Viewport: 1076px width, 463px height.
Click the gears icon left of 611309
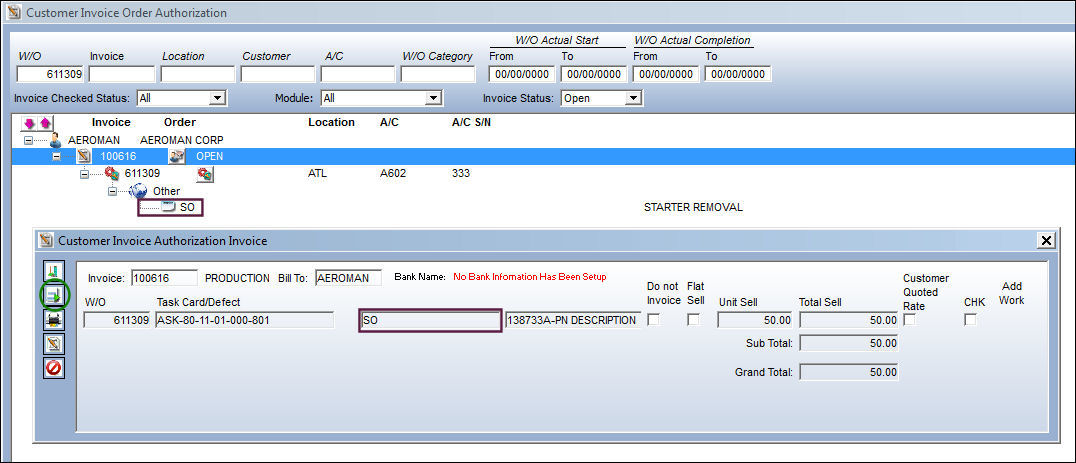point(111,174)
